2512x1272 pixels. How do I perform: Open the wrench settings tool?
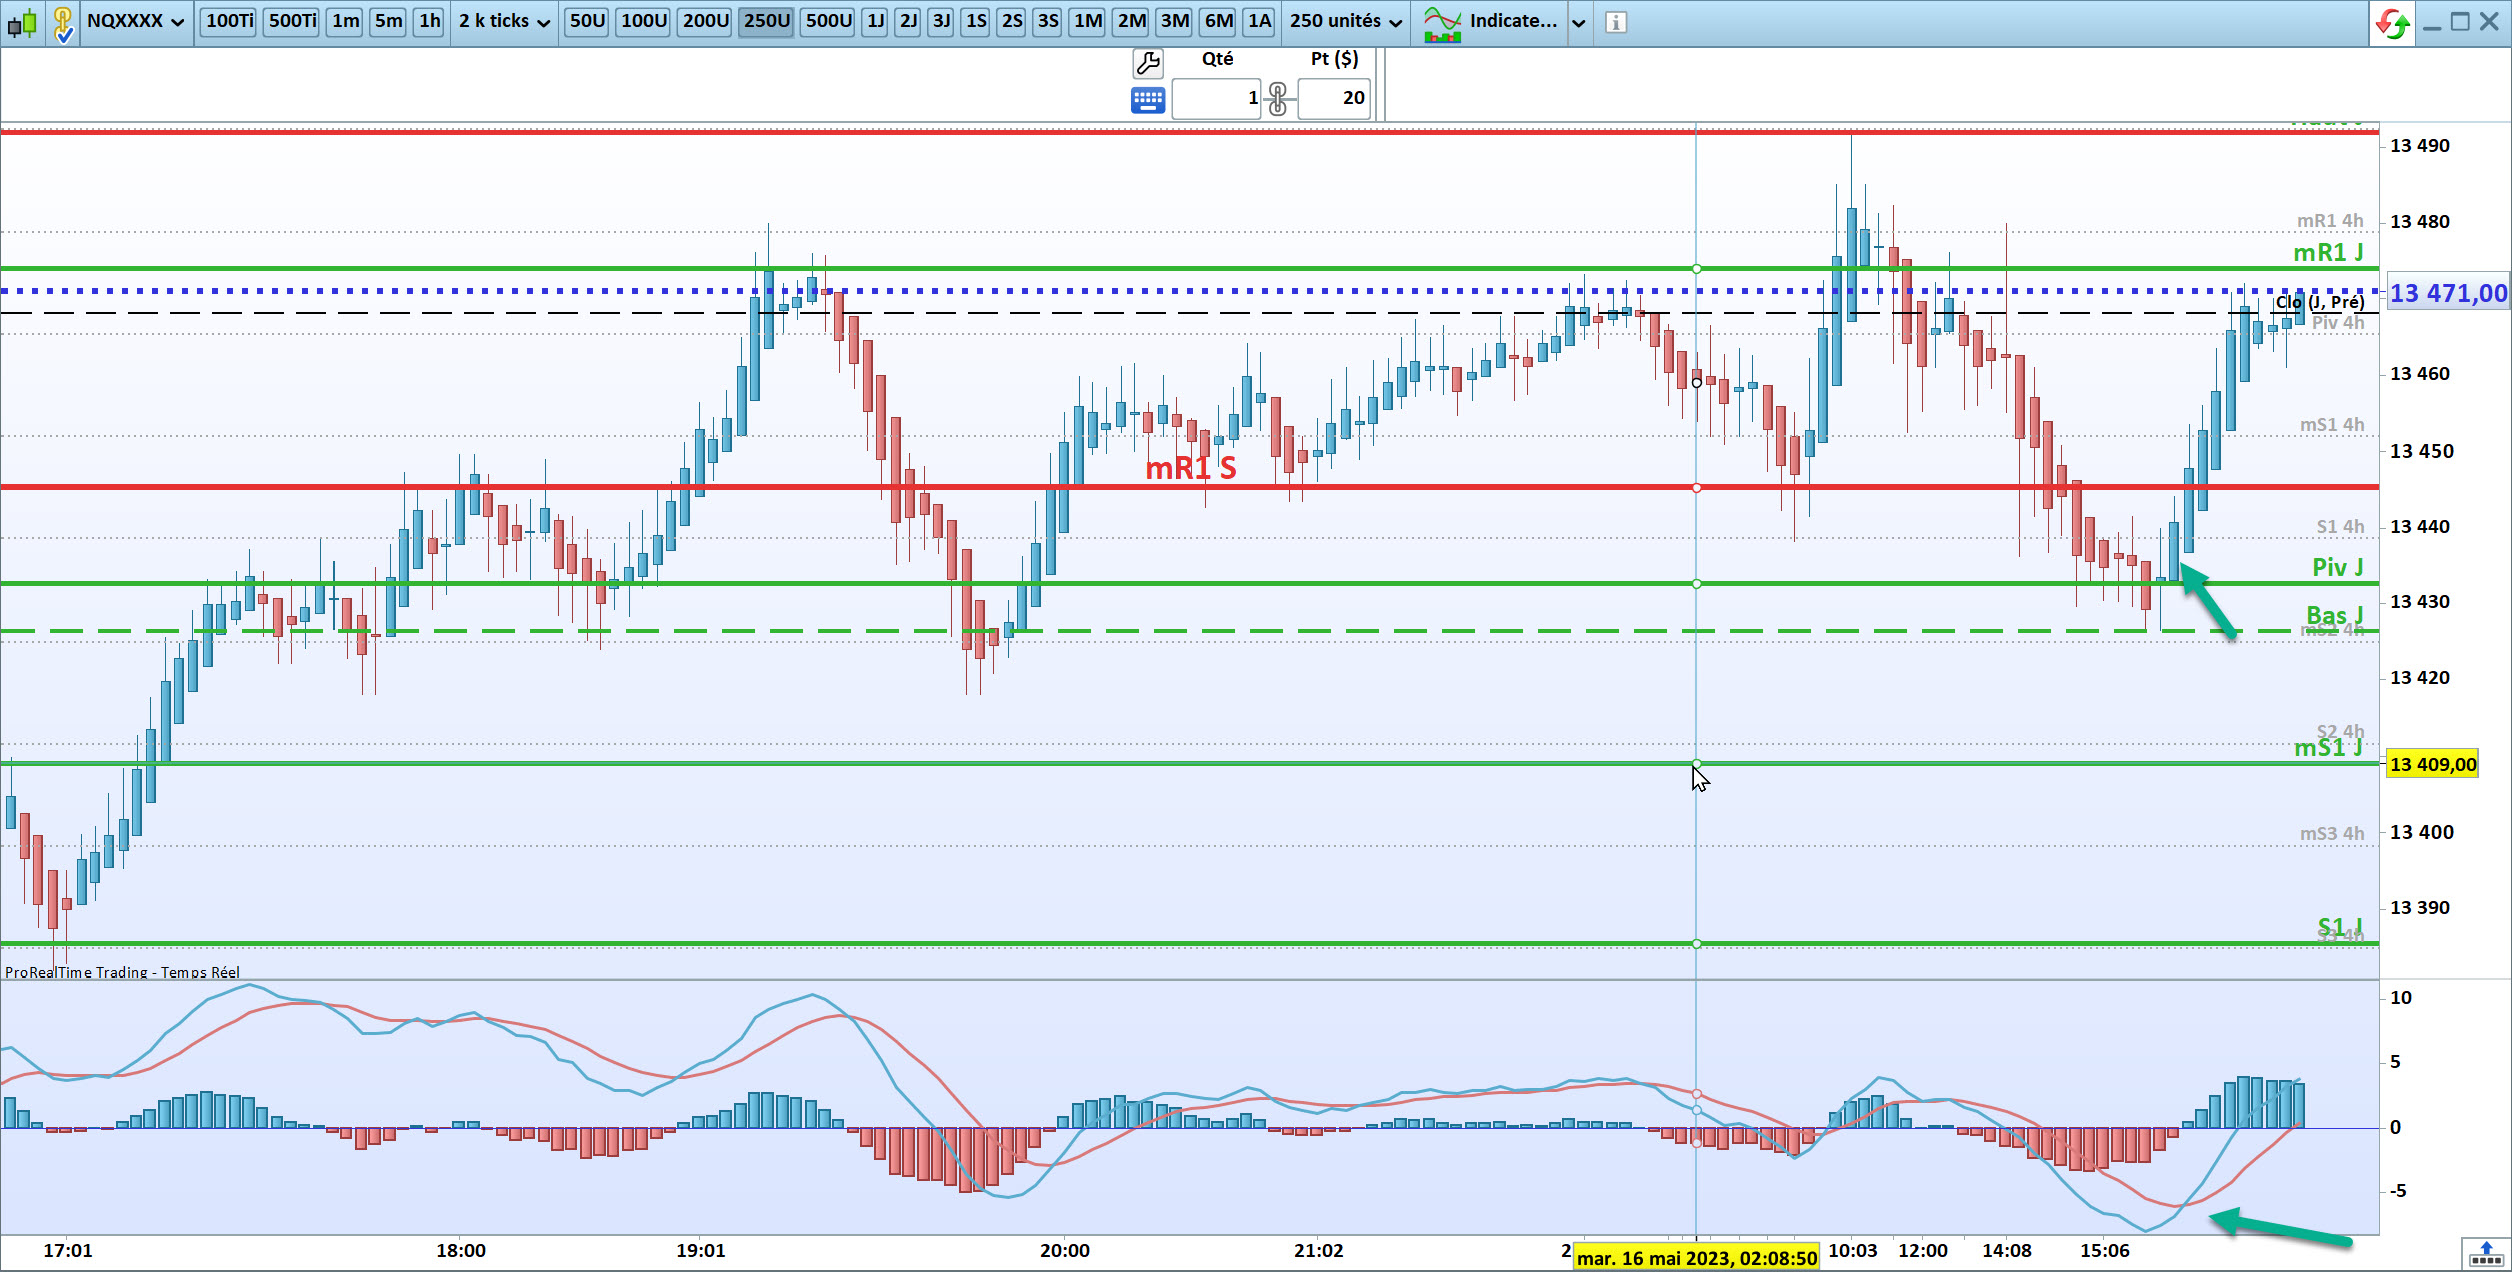[1148, 63]
